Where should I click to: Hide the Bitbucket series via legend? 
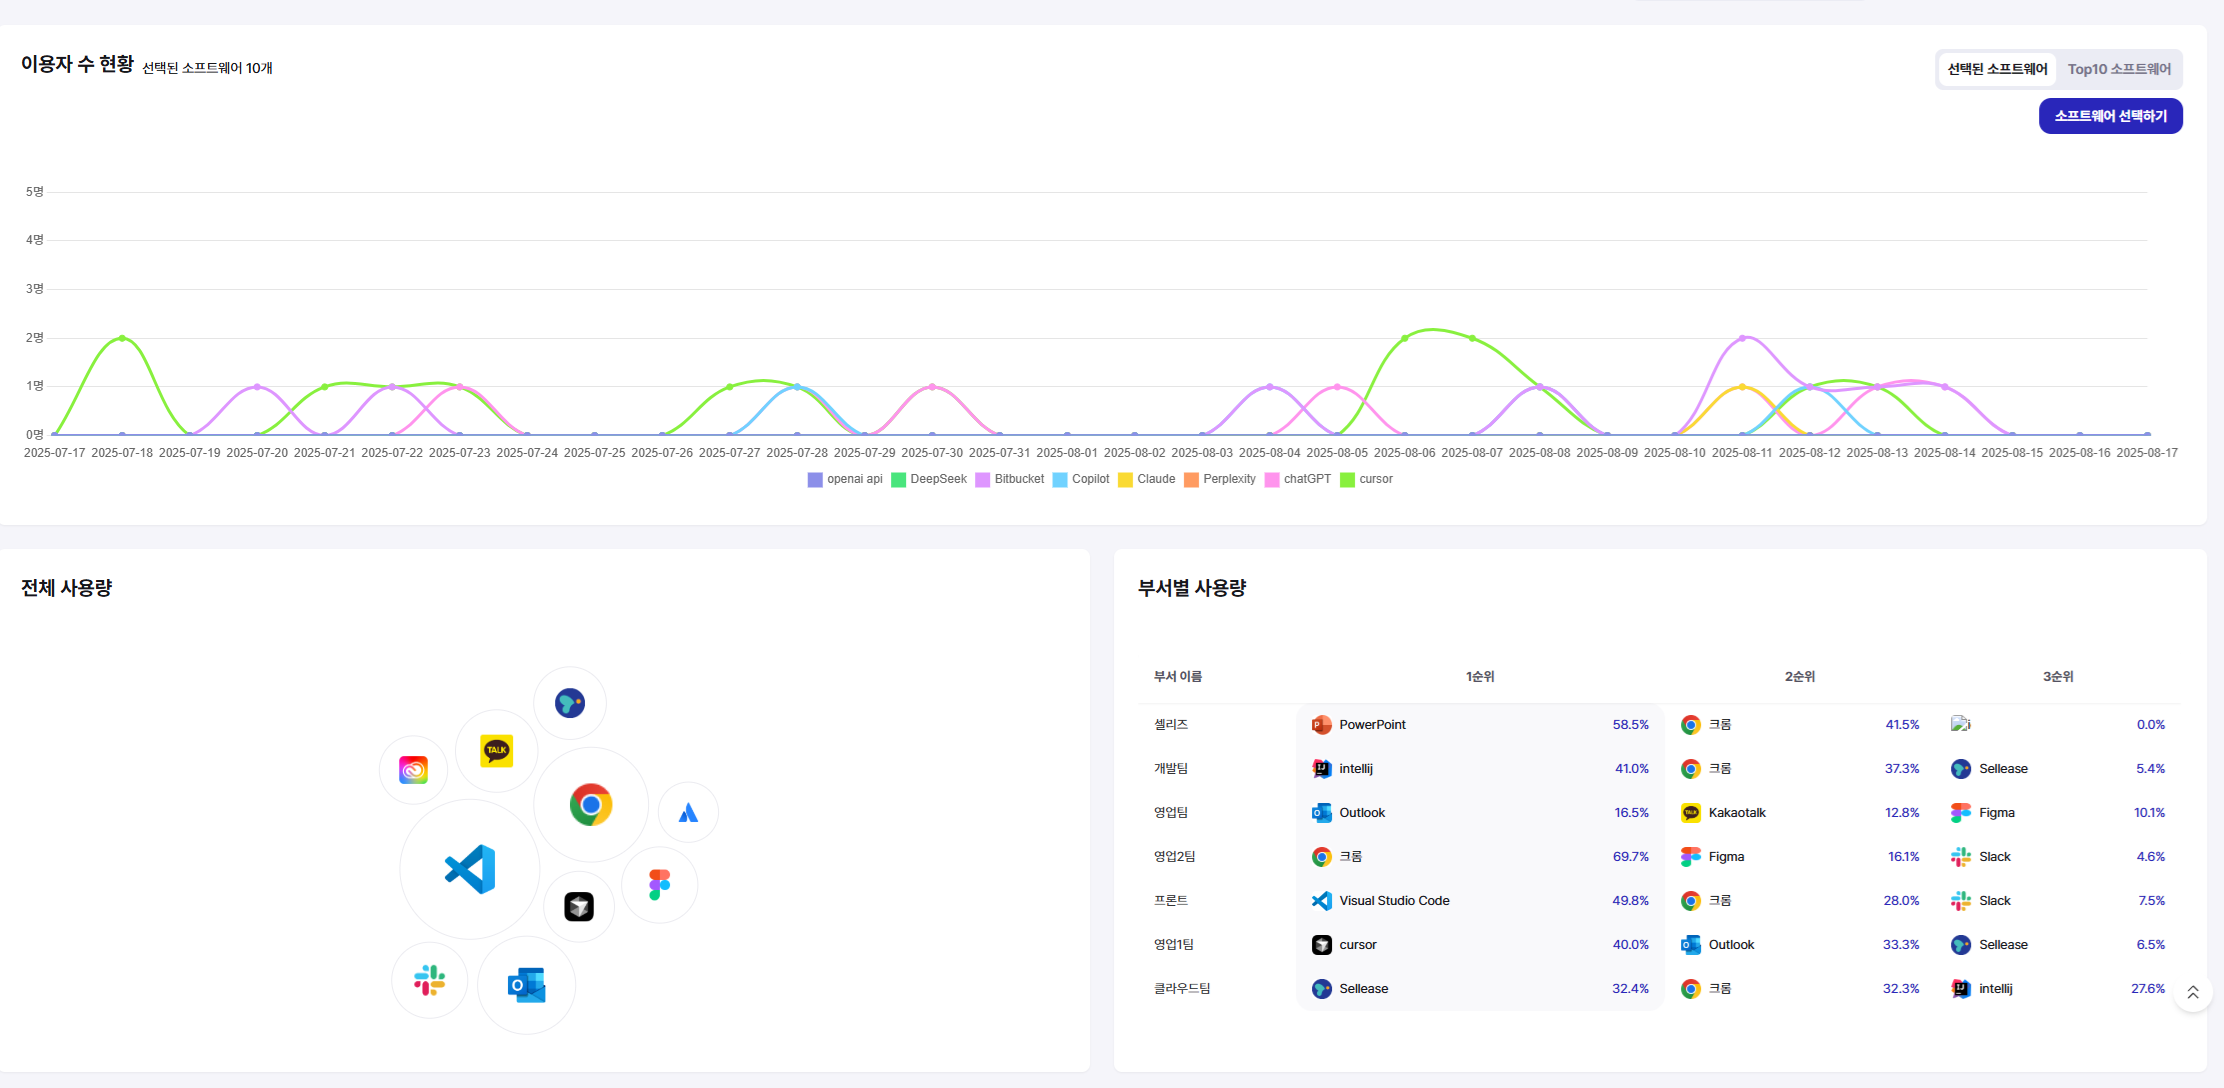pyautogui.click(x=1010, y=479)
